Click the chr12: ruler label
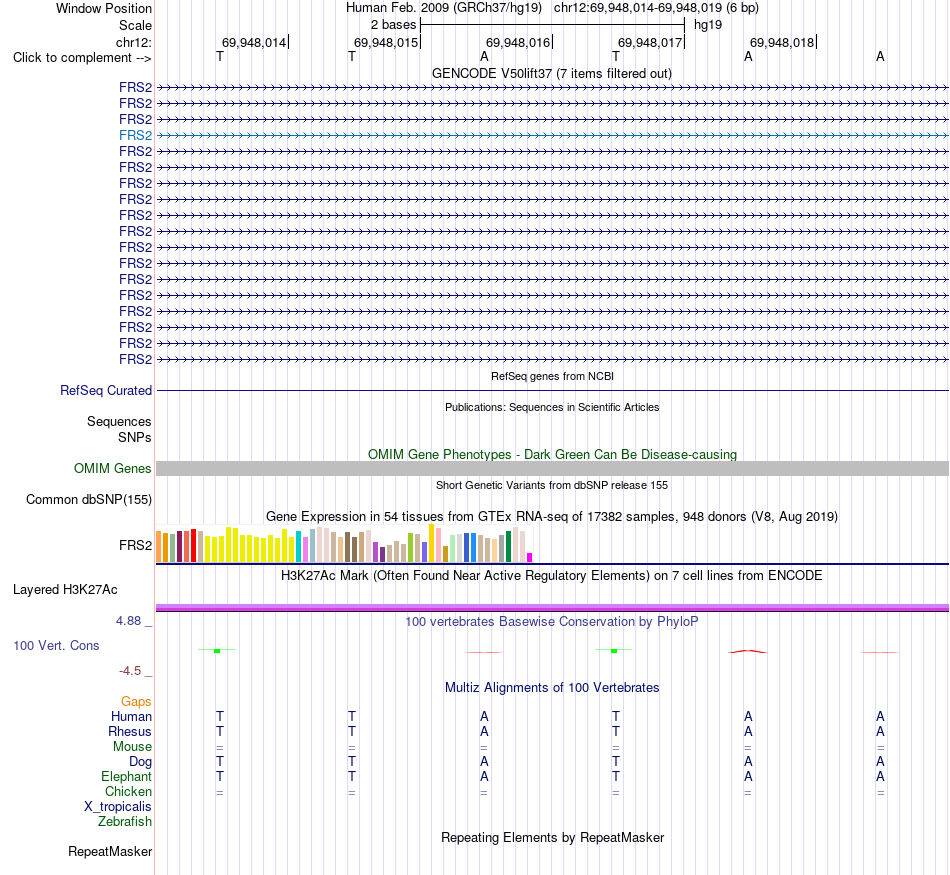Viewport: 950px width, 875px height. pos(133,42)
